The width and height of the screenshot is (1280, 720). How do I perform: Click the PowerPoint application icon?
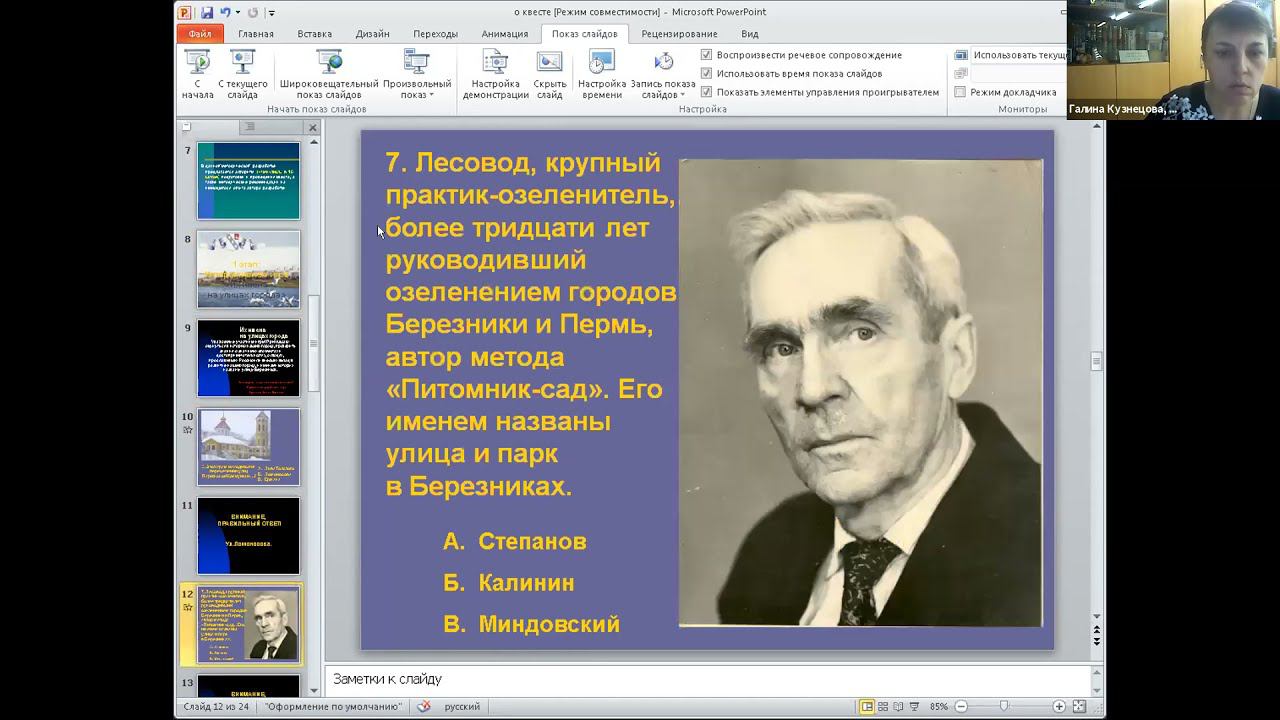pyautogui.click(x=185, y=12)
